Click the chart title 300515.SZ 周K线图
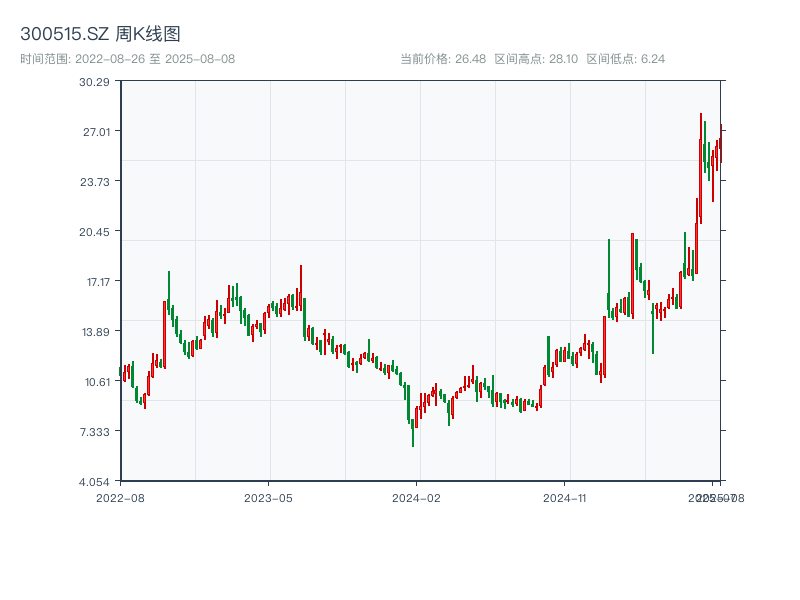The width and height of the screenshot is (800, 600). click(100, 34)
